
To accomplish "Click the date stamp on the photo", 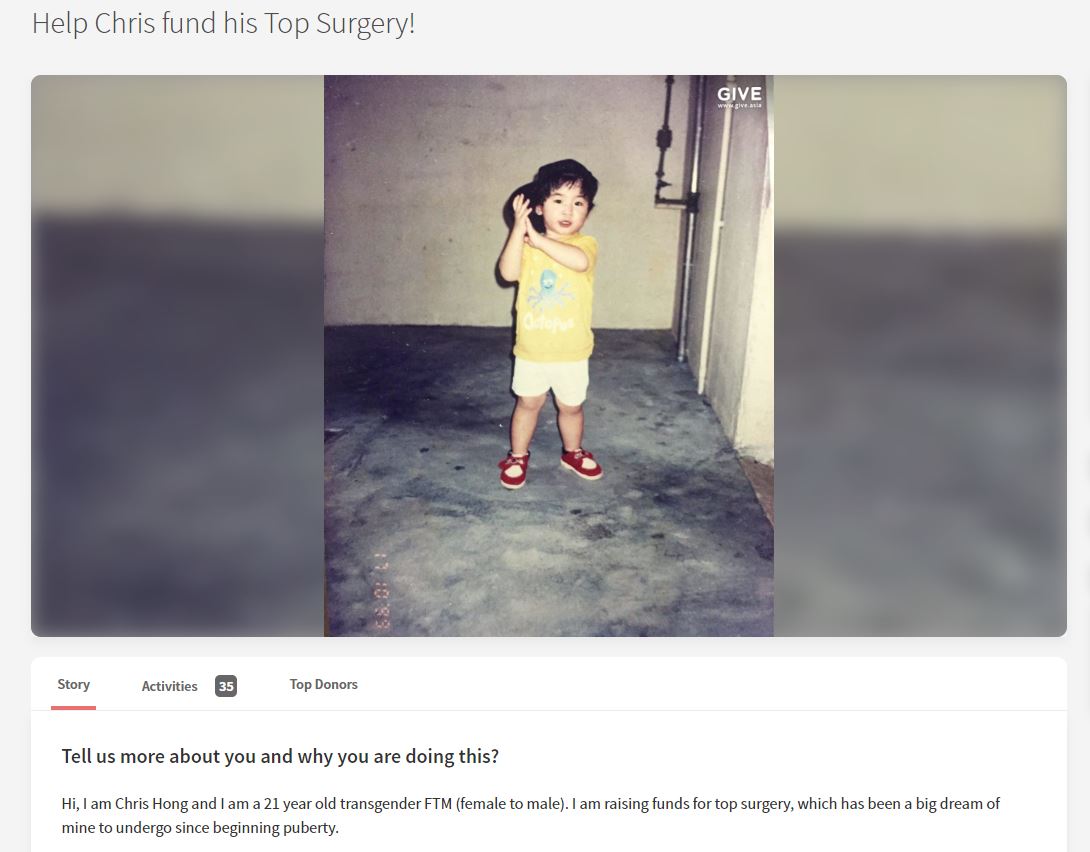I will point(382,591).
